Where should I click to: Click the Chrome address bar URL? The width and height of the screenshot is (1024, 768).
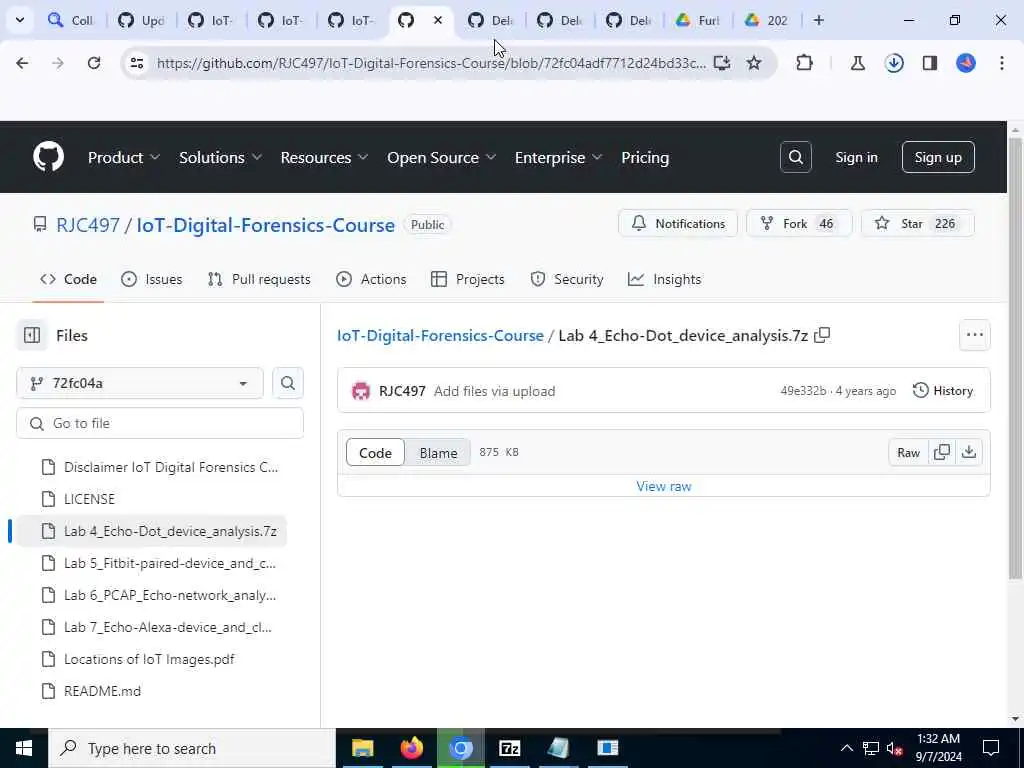pos(431,63)
